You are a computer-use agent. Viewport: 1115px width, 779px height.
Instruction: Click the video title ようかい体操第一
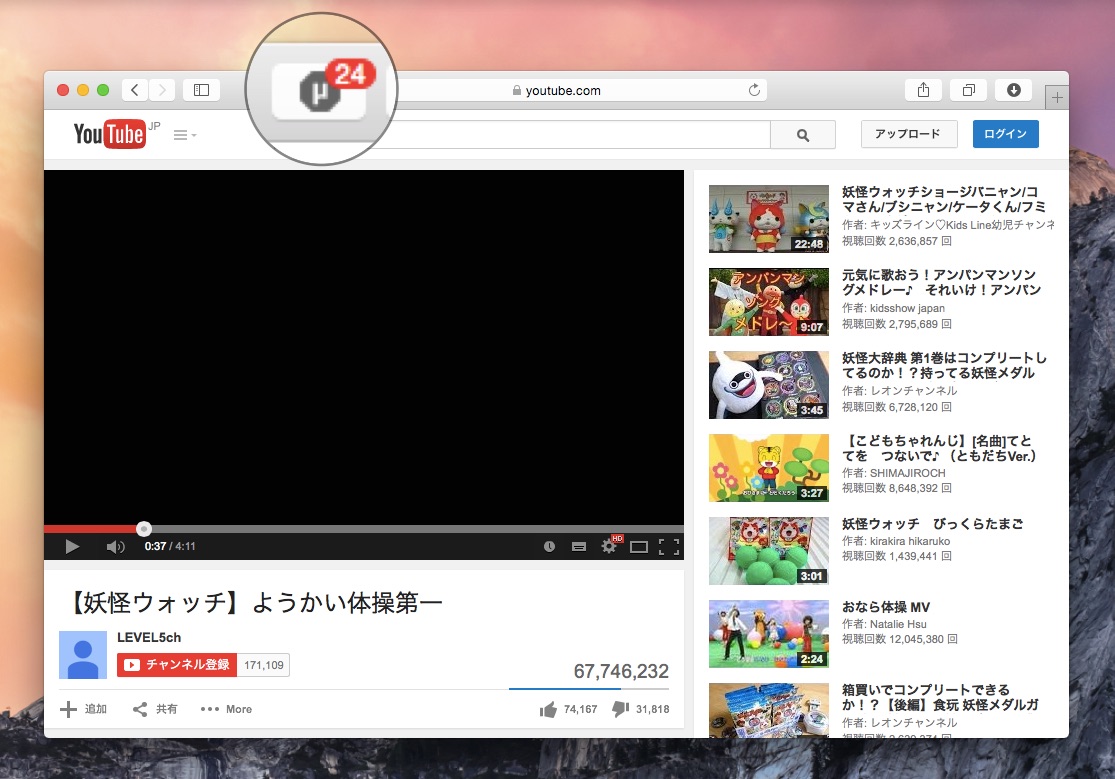coord(254,603)
